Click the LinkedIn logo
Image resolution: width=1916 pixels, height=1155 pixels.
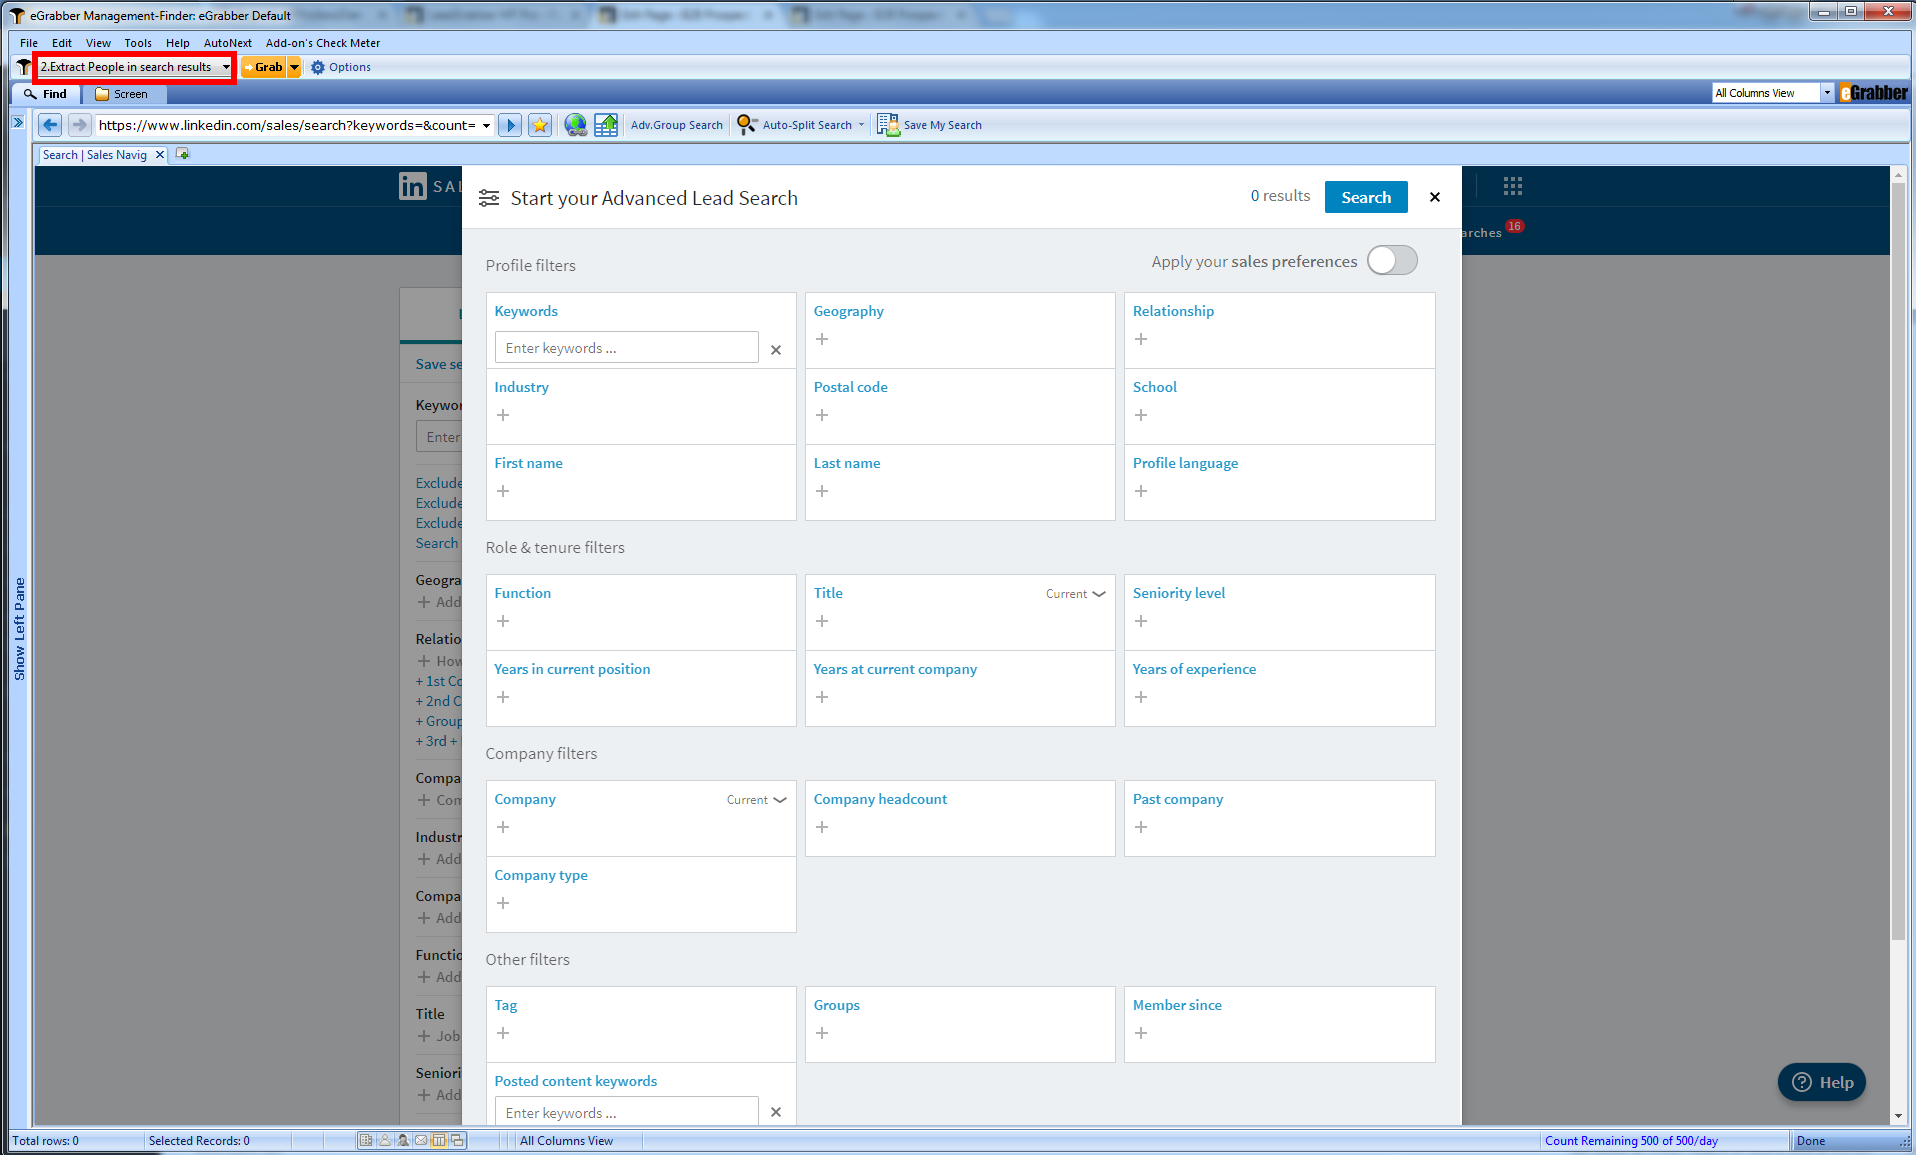413,186
